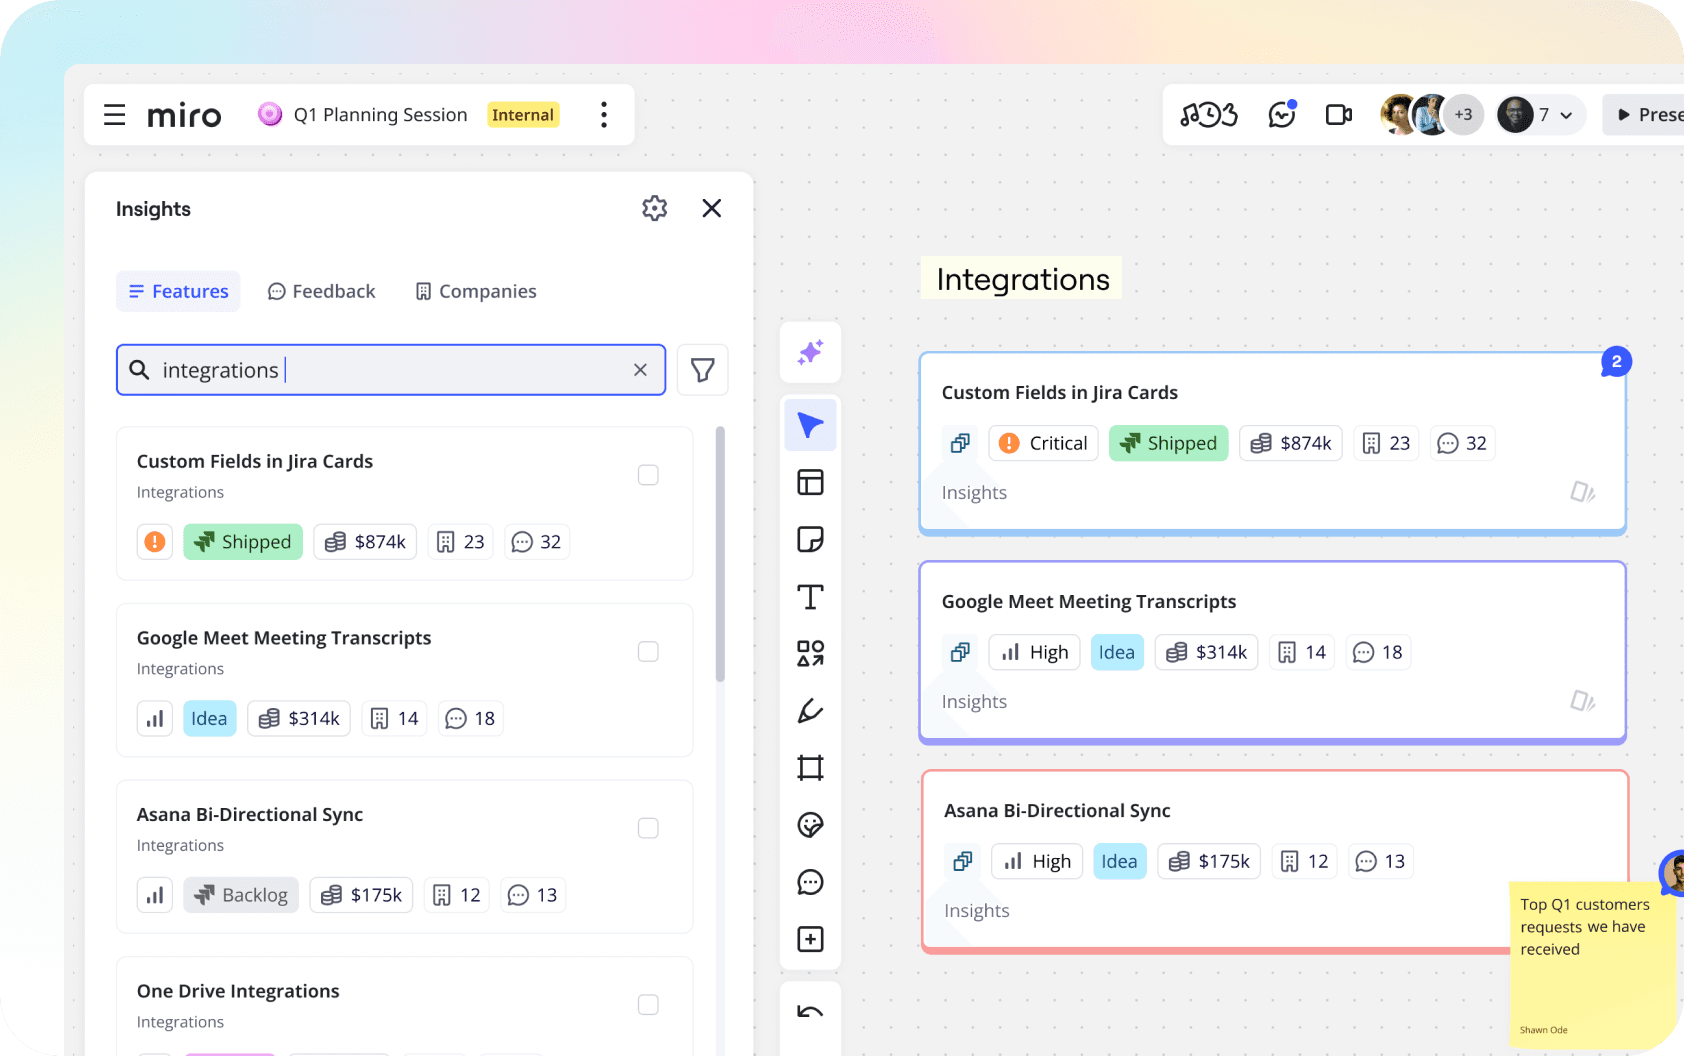Check the Custom Fields in Jira Cards checkbox
1684x1056 pixels.
tap(648, 475)
